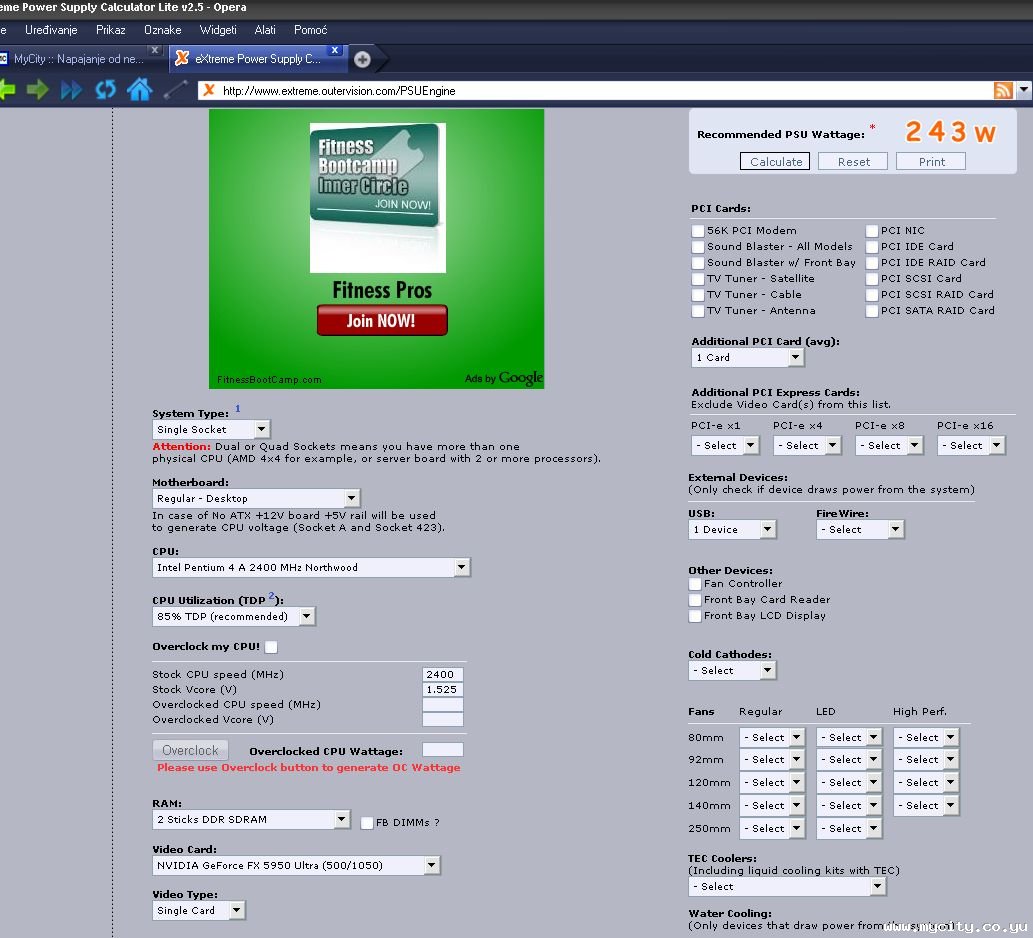Close the eXtreme Power Supply tab
The width and height of the screenshot is (1033, 938).
(x=335, y=50)
